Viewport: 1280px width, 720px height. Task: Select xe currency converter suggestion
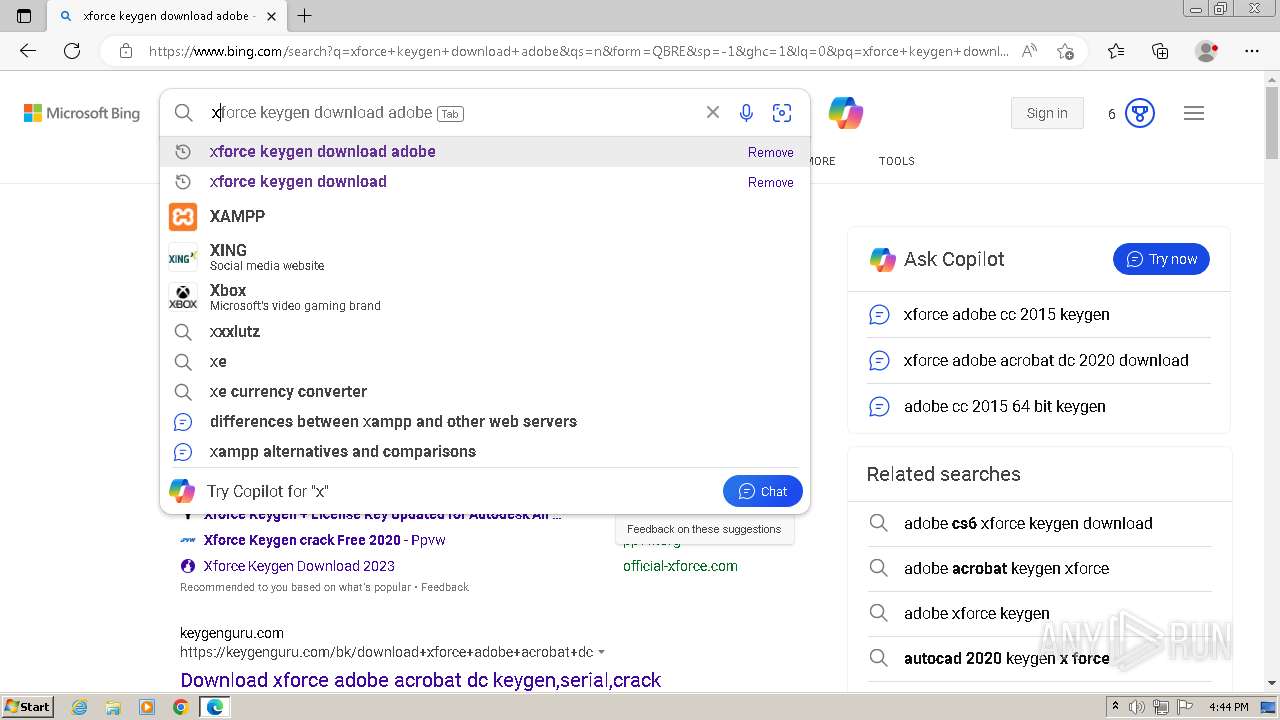tap(485, 392)
